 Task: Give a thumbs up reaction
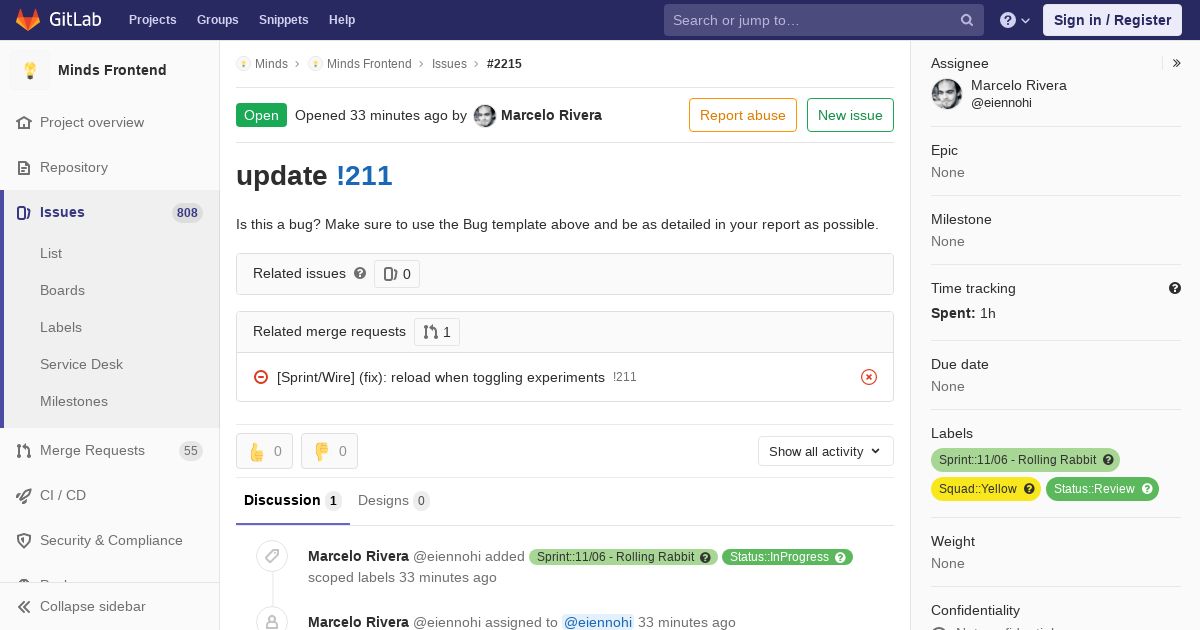pos(265,451)
